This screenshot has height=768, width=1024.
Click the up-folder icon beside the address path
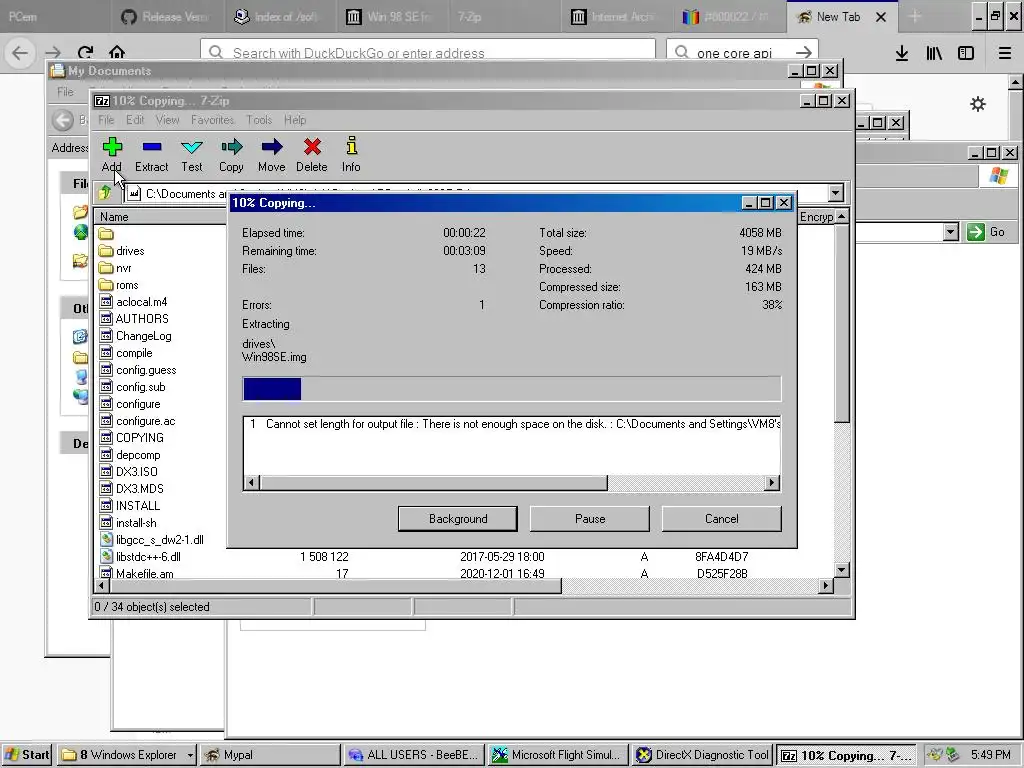105,193
